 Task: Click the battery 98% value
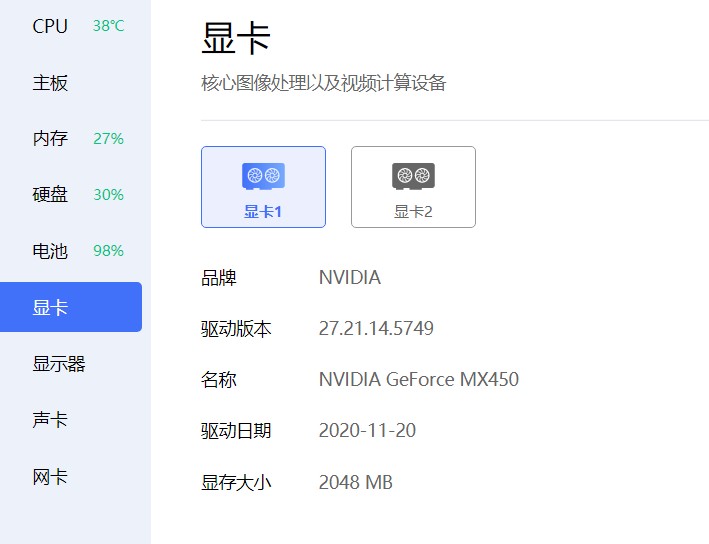[x=108, y=251]
